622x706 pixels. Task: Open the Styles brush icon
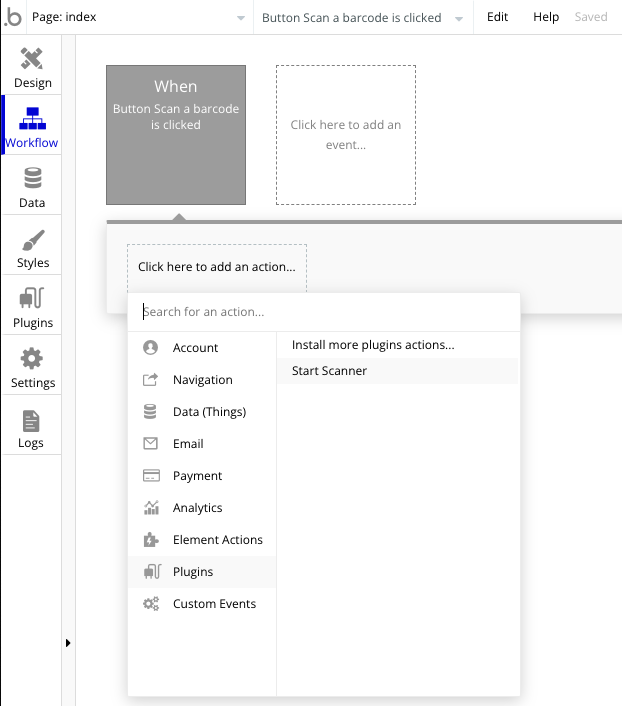coord(33,240)
